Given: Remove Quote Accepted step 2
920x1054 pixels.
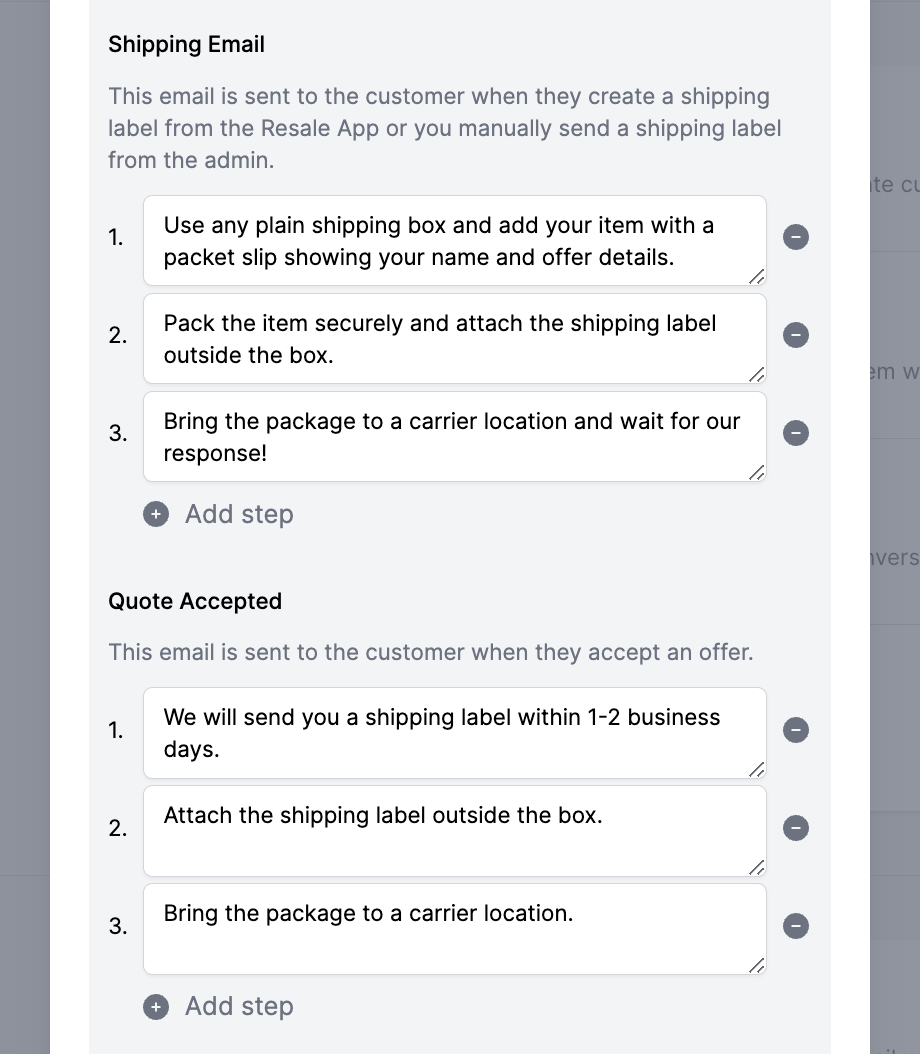Looking at the screenshot, I should tap(796, 828).
